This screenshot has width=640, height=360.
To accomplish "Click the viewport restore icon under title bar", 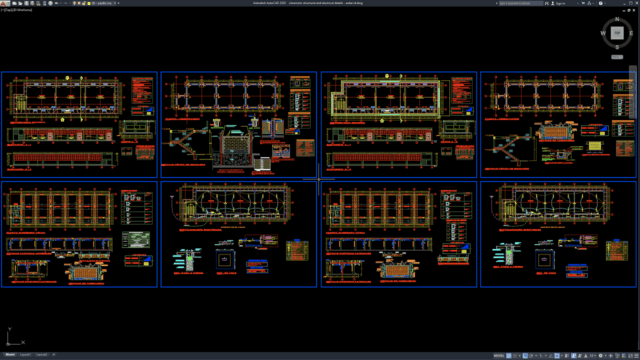I will 629,10.
